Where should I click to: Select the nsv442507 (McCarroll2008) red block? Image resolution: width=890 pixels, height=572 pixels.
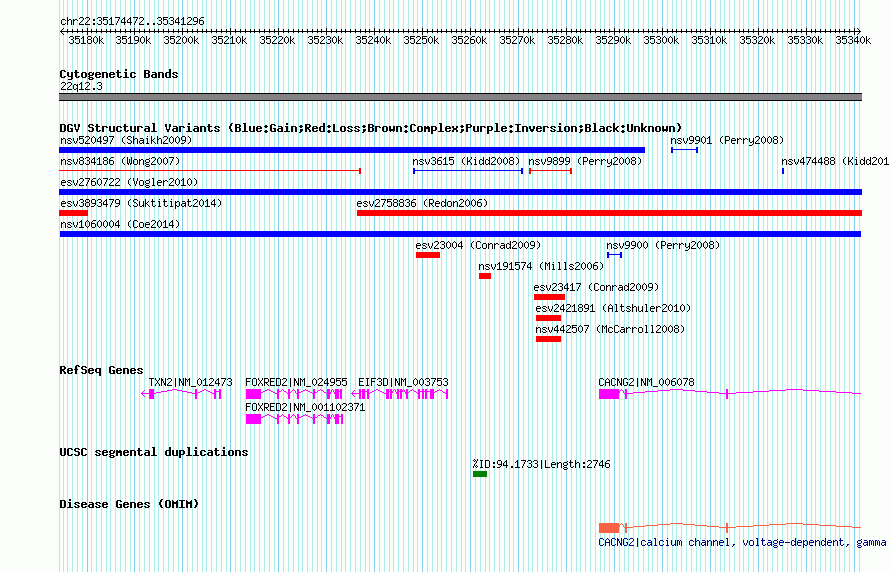548,339
